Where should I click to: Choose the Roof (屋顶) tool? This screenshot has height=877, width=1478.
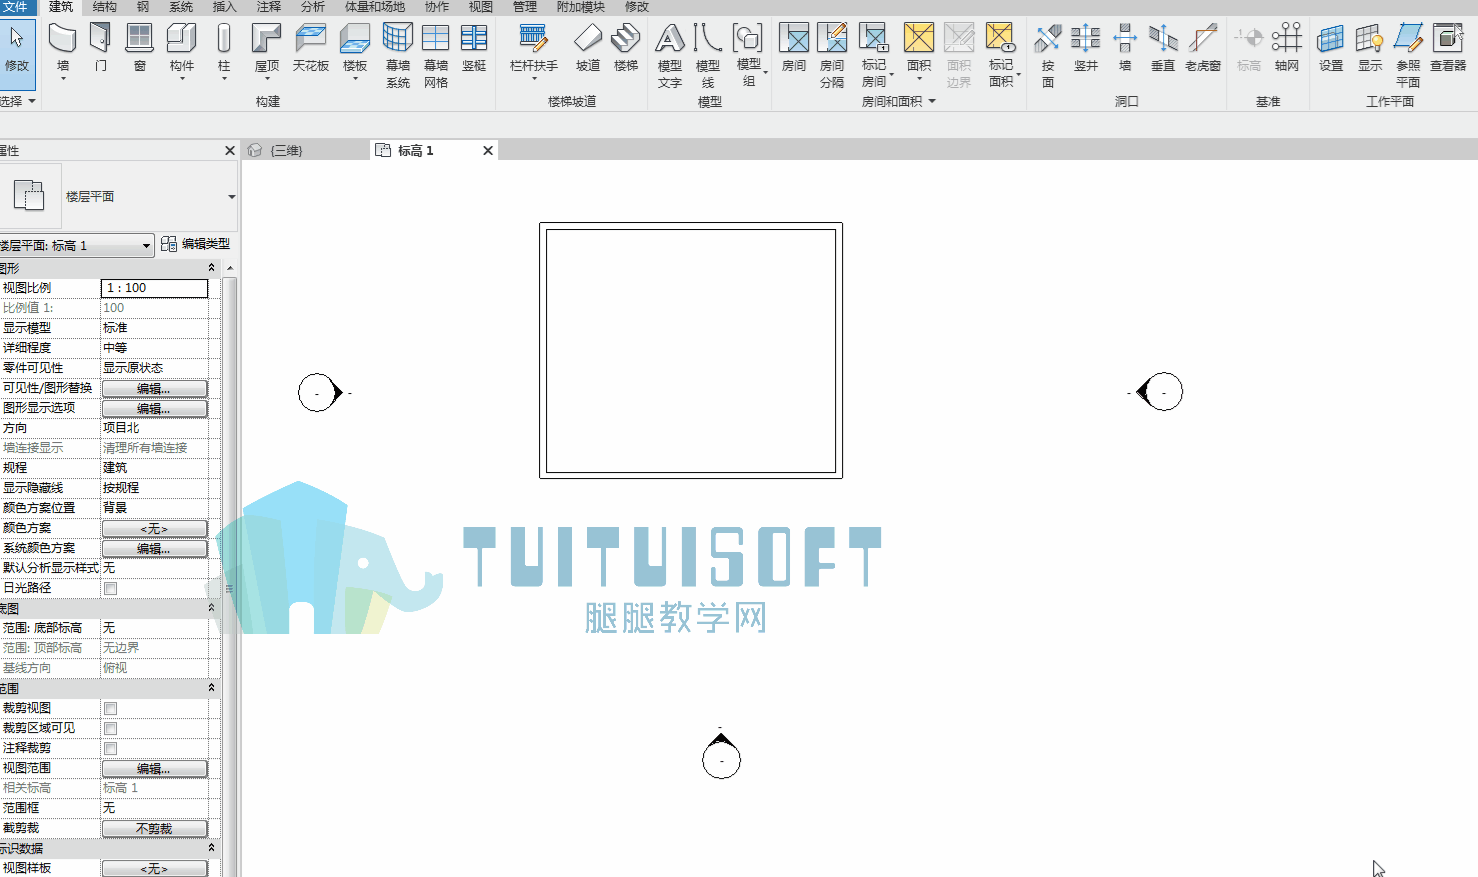[x=267, y=49]
